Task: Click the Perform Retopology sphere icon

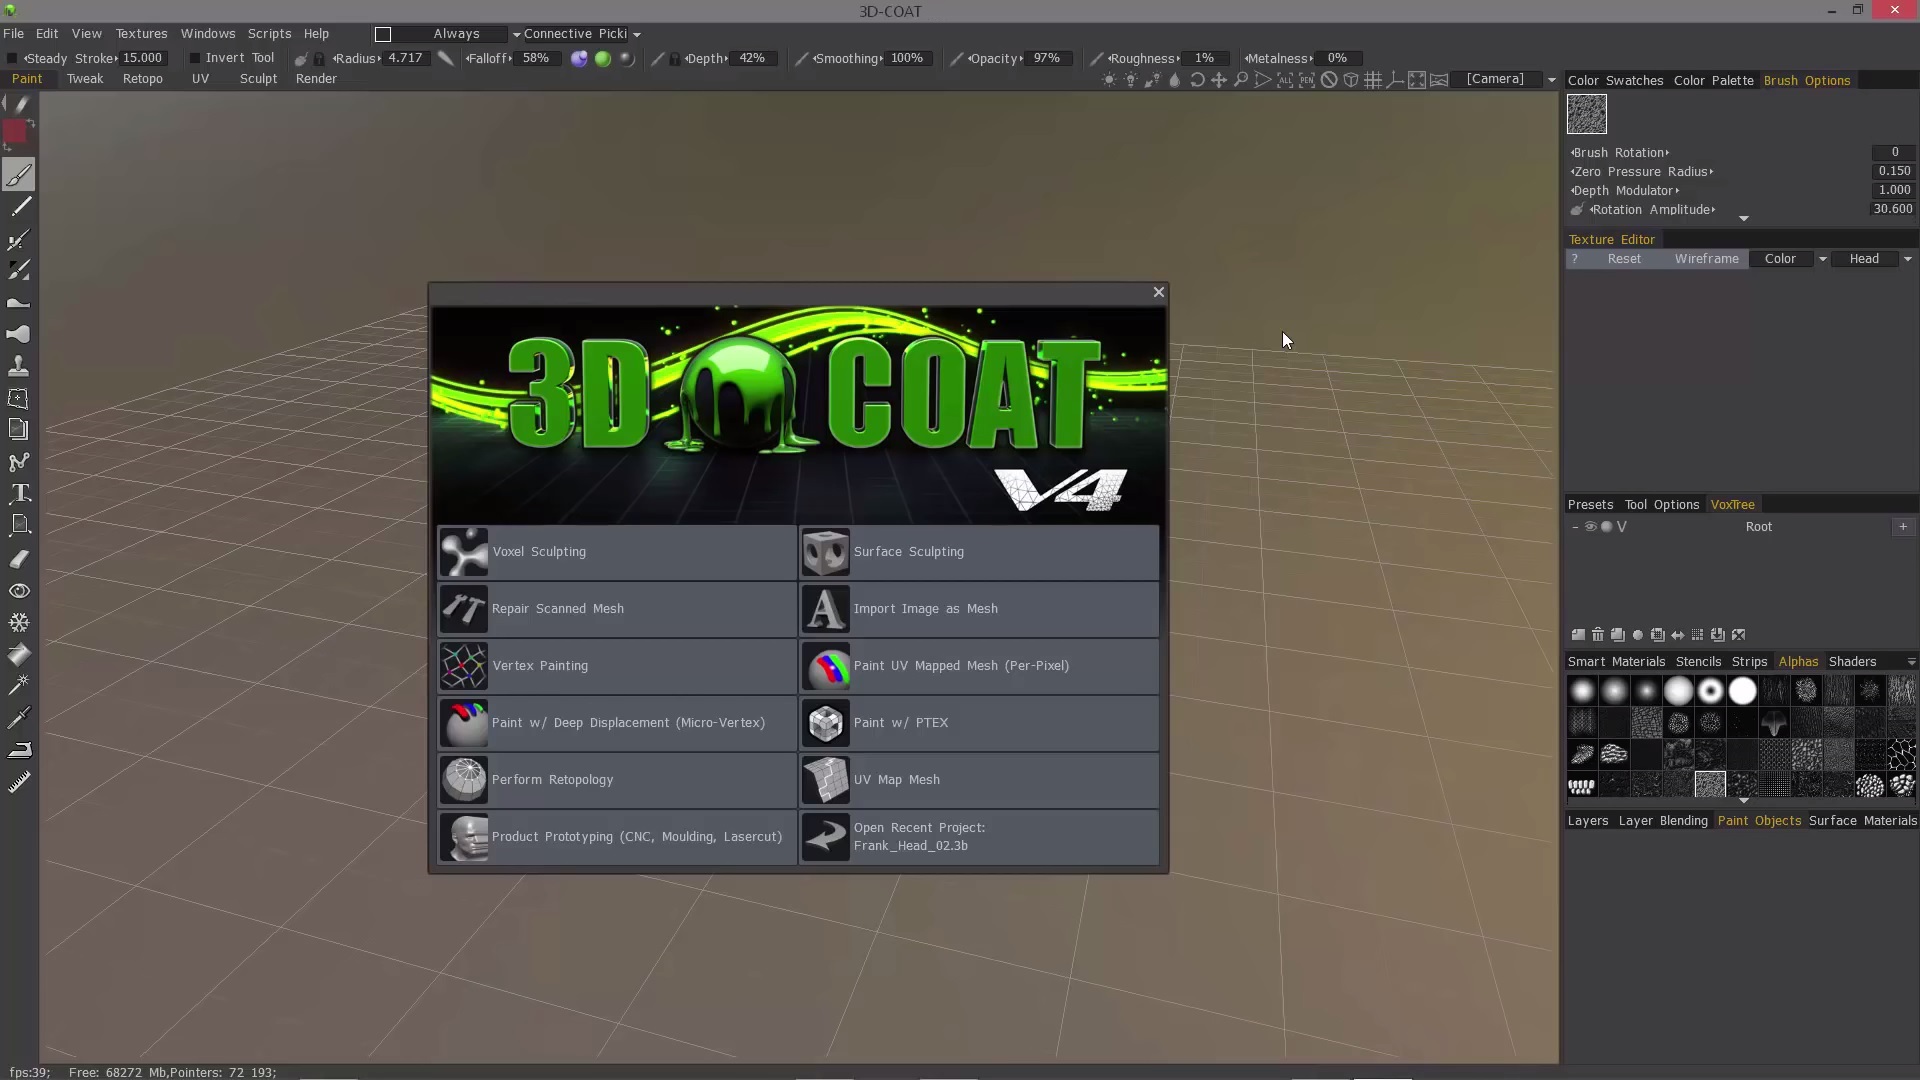Action: pyautogui.click(x=464, y=780)
